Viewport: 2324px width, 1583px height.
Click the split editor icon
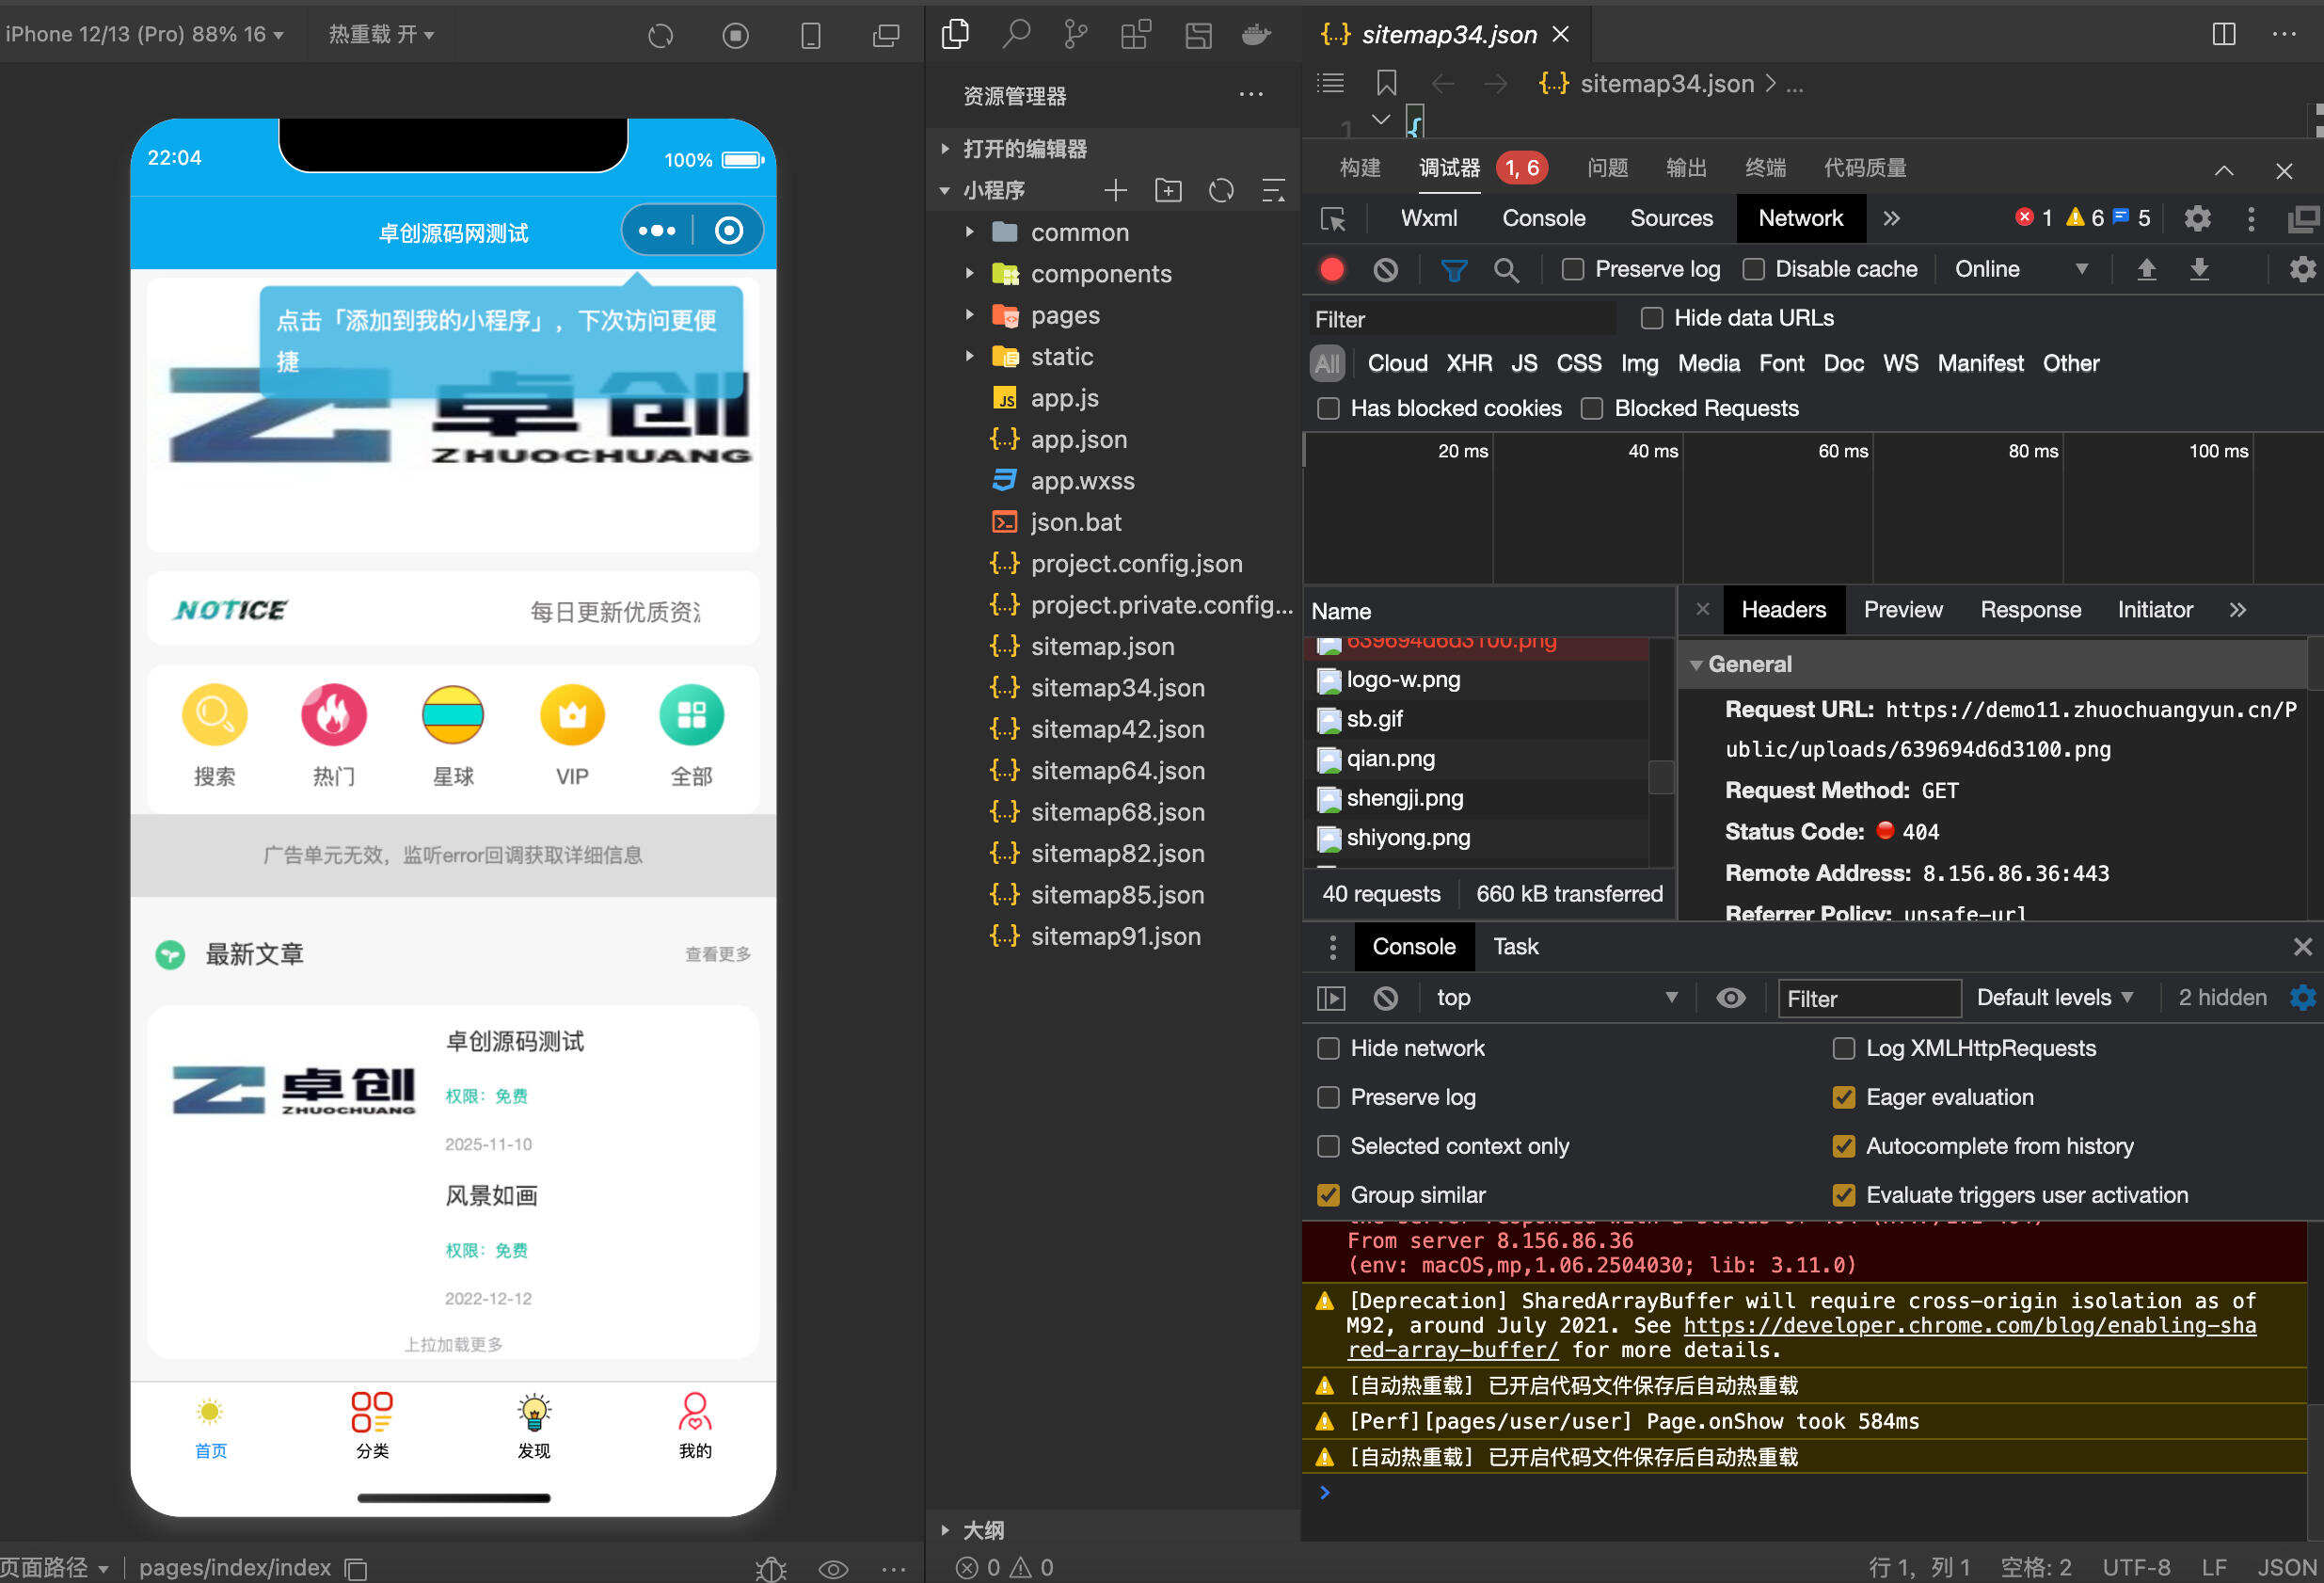[2223, 34]
